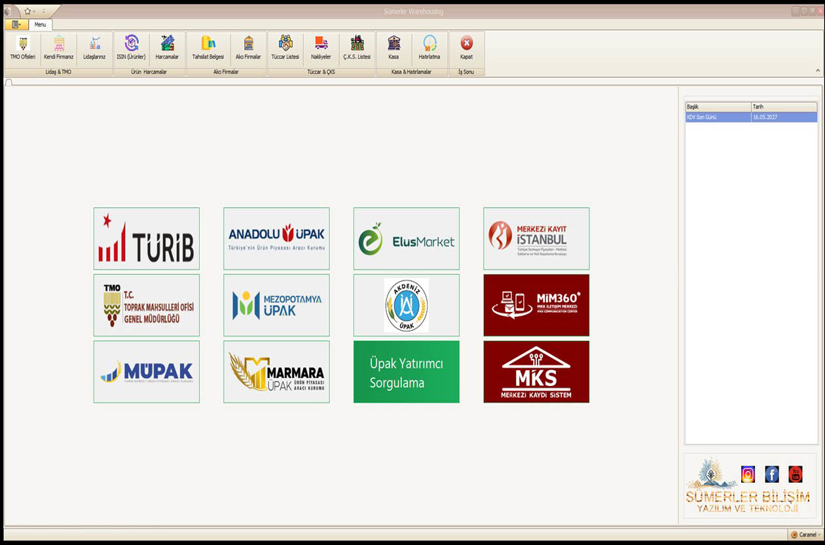Image resolution: width=825 pixels, height=545 pixels.
Task: Open Kendi Firmanız in the ribbon
Action: point(58,48)
